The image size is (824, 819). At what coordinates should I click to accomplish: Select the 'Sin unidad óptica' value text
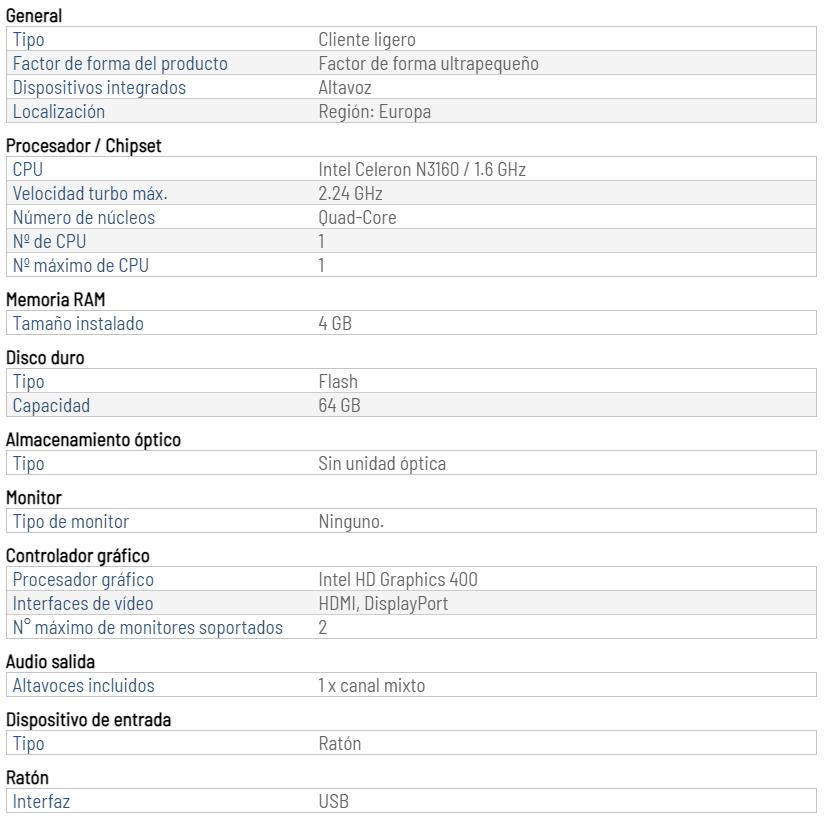(x=382, y=464)
